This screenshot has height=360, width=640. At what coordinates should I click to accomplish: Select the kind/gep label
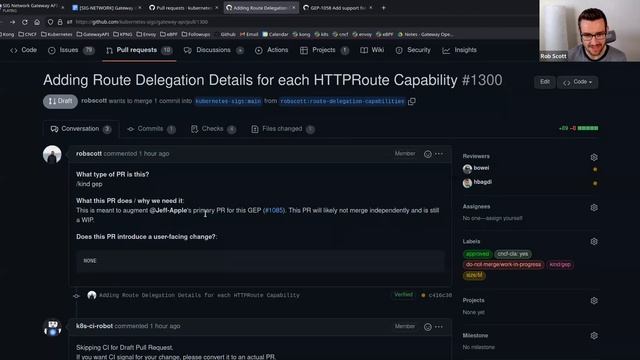coord(560,264)
